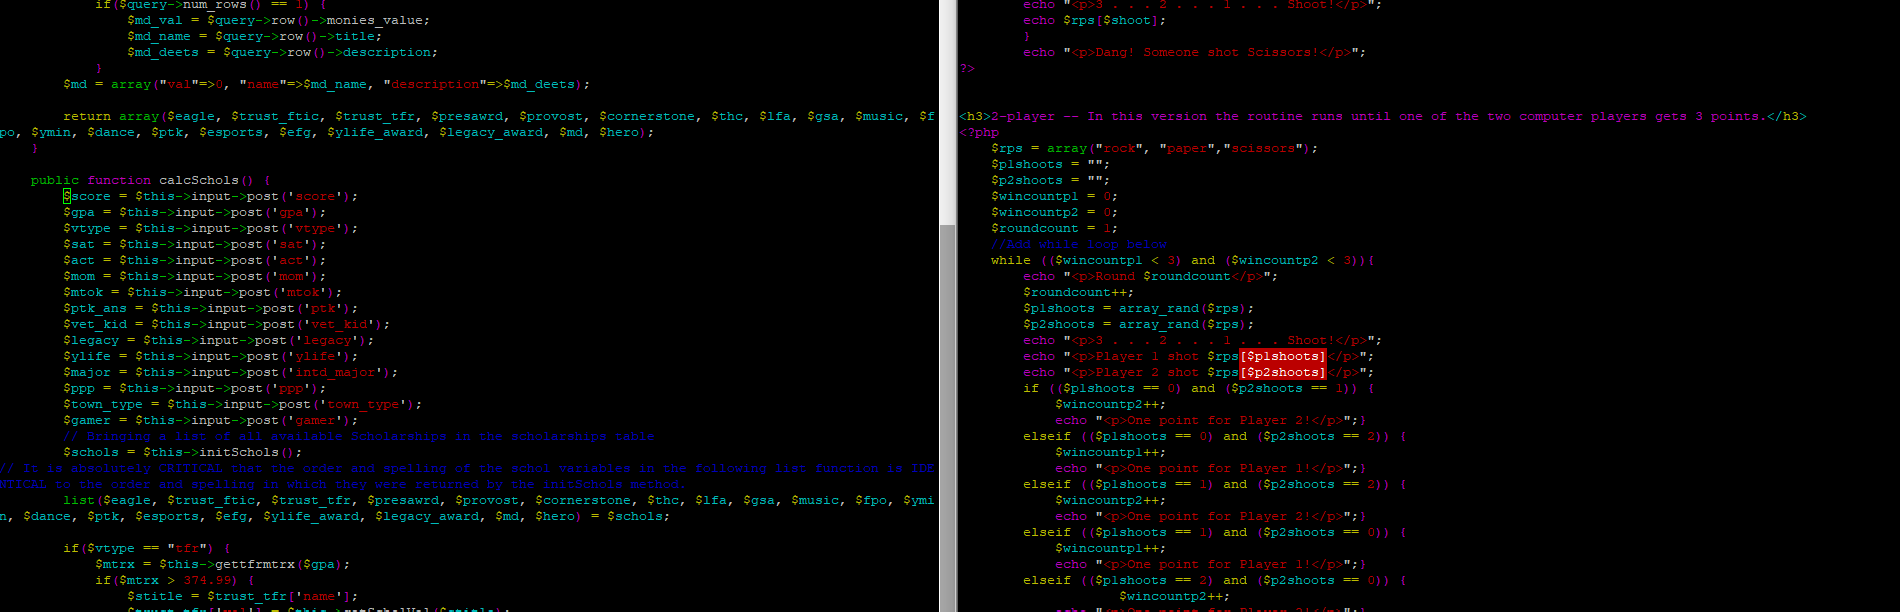Click the $md = array("val"=>0 line

[326, 84]
